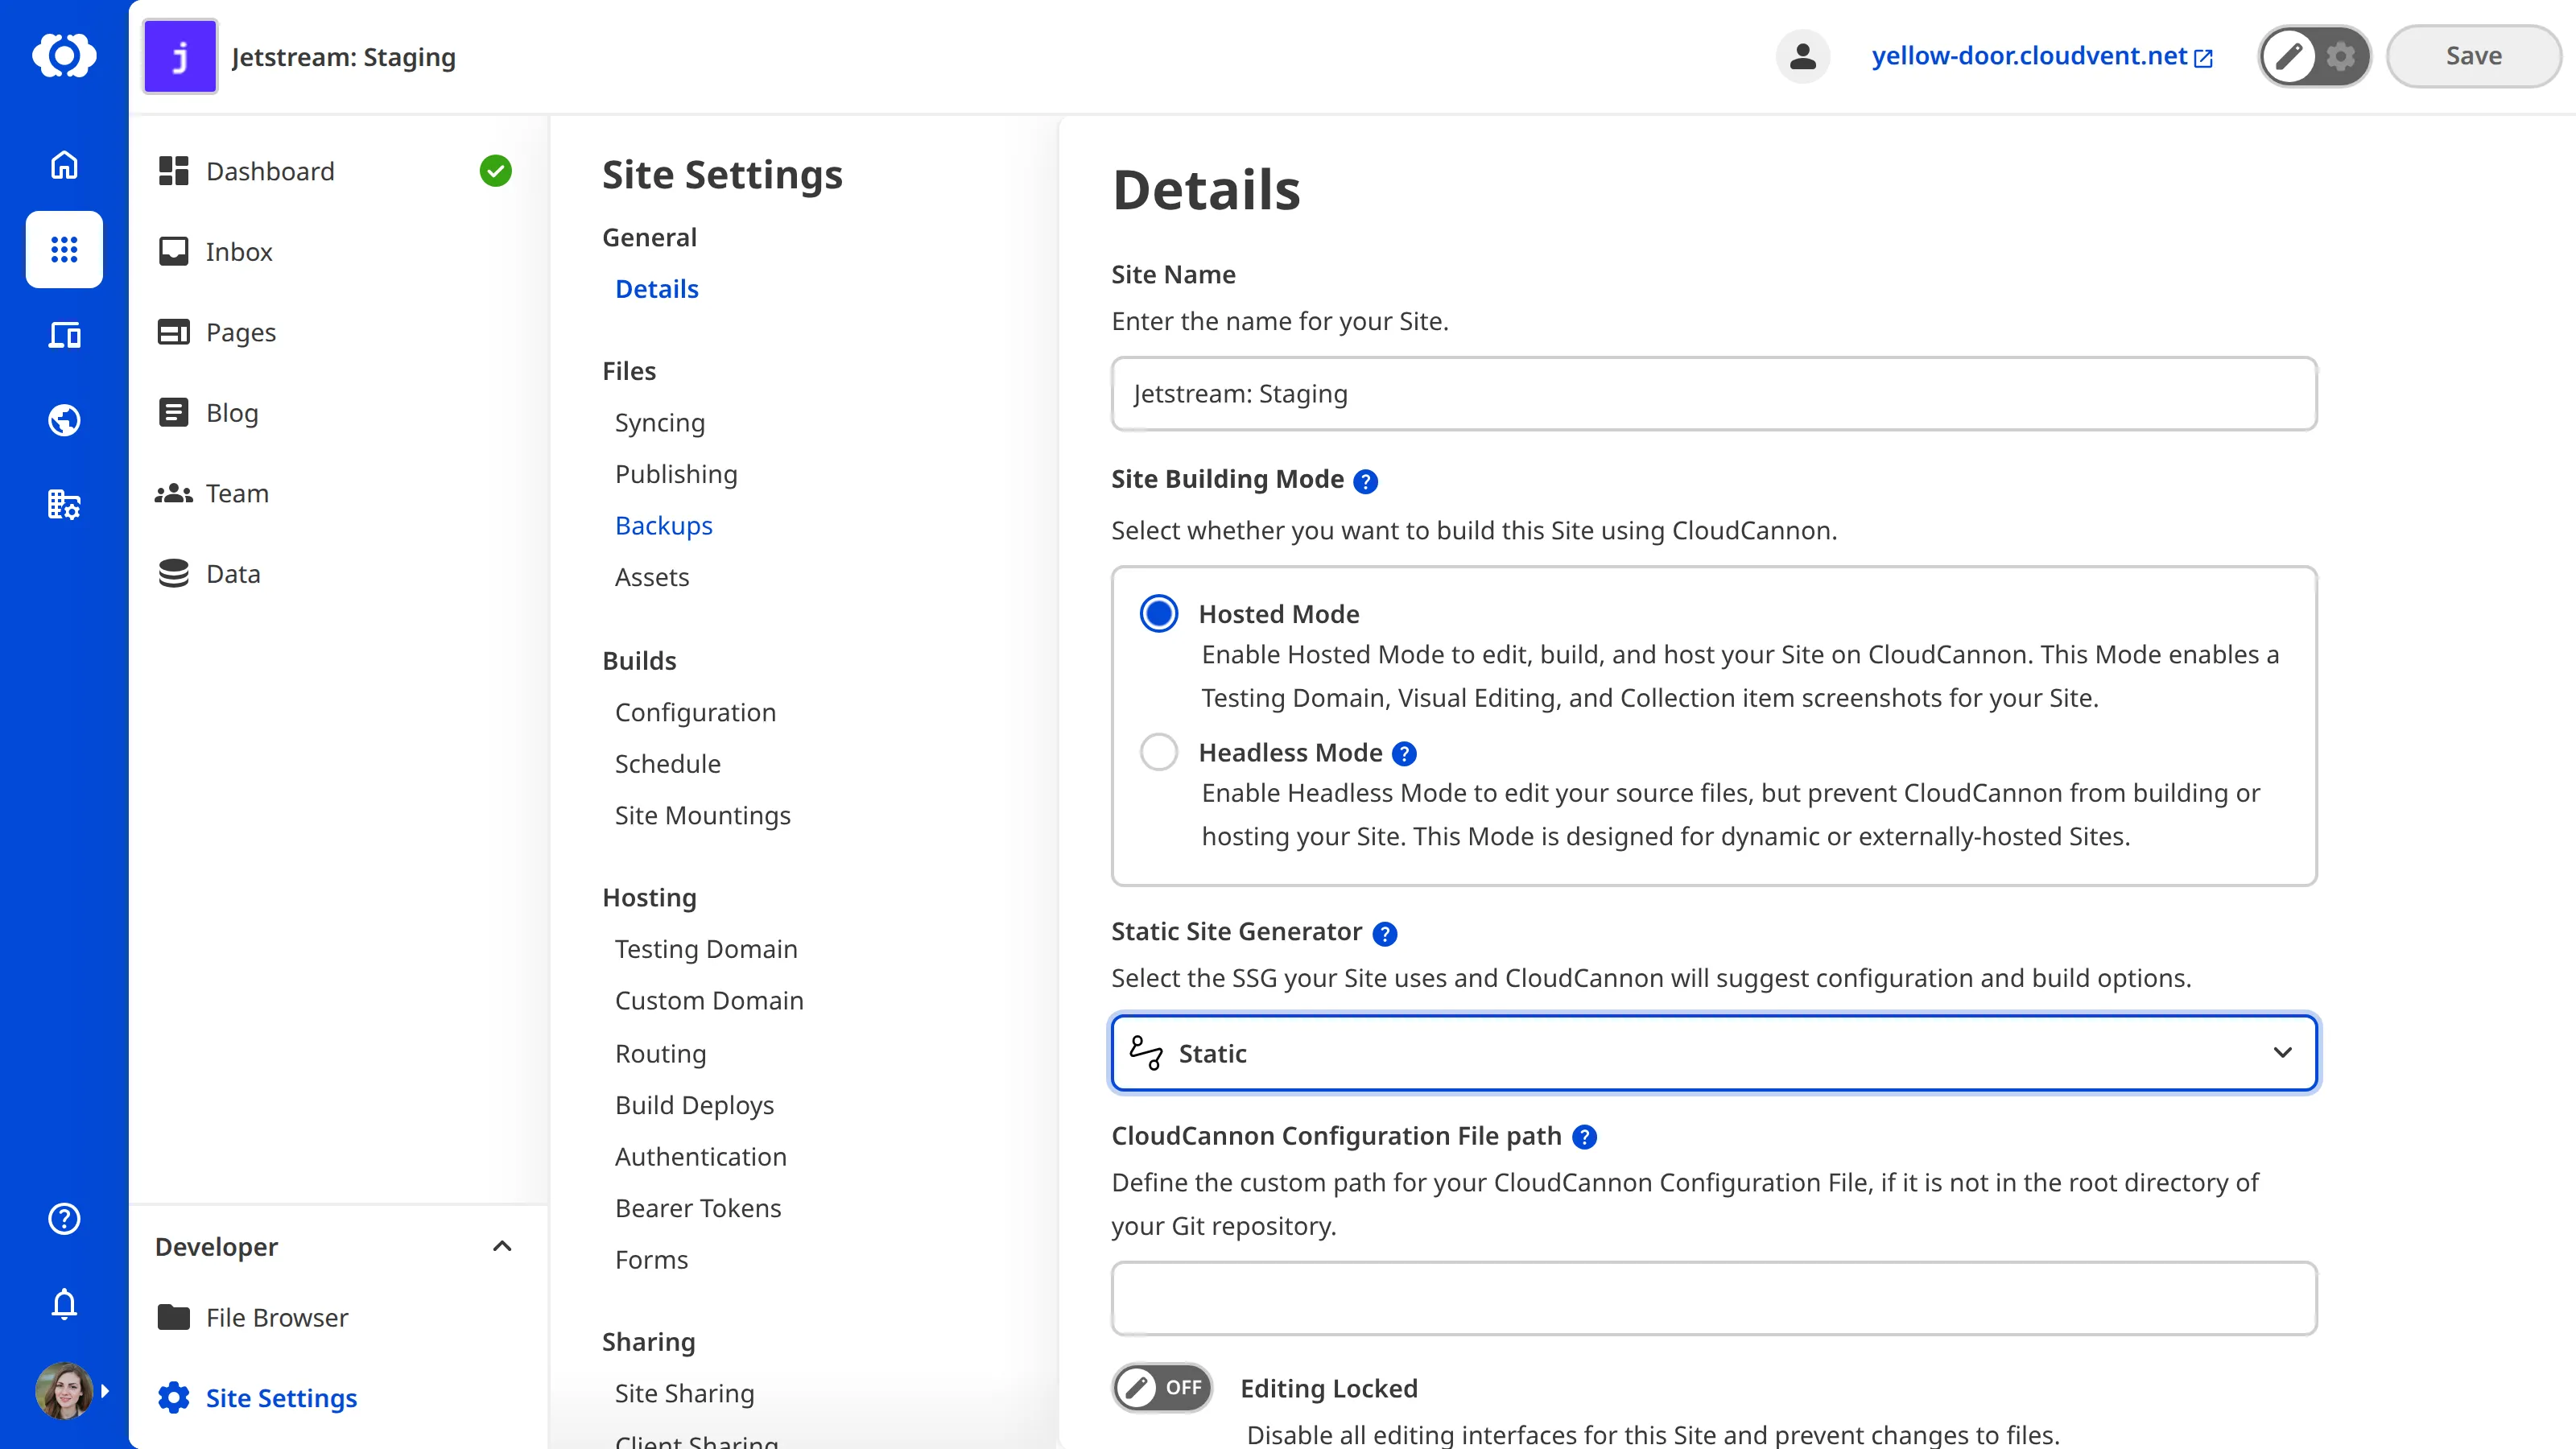
Task: Open help for Configuration File path
Action: pos(1584,1137)
